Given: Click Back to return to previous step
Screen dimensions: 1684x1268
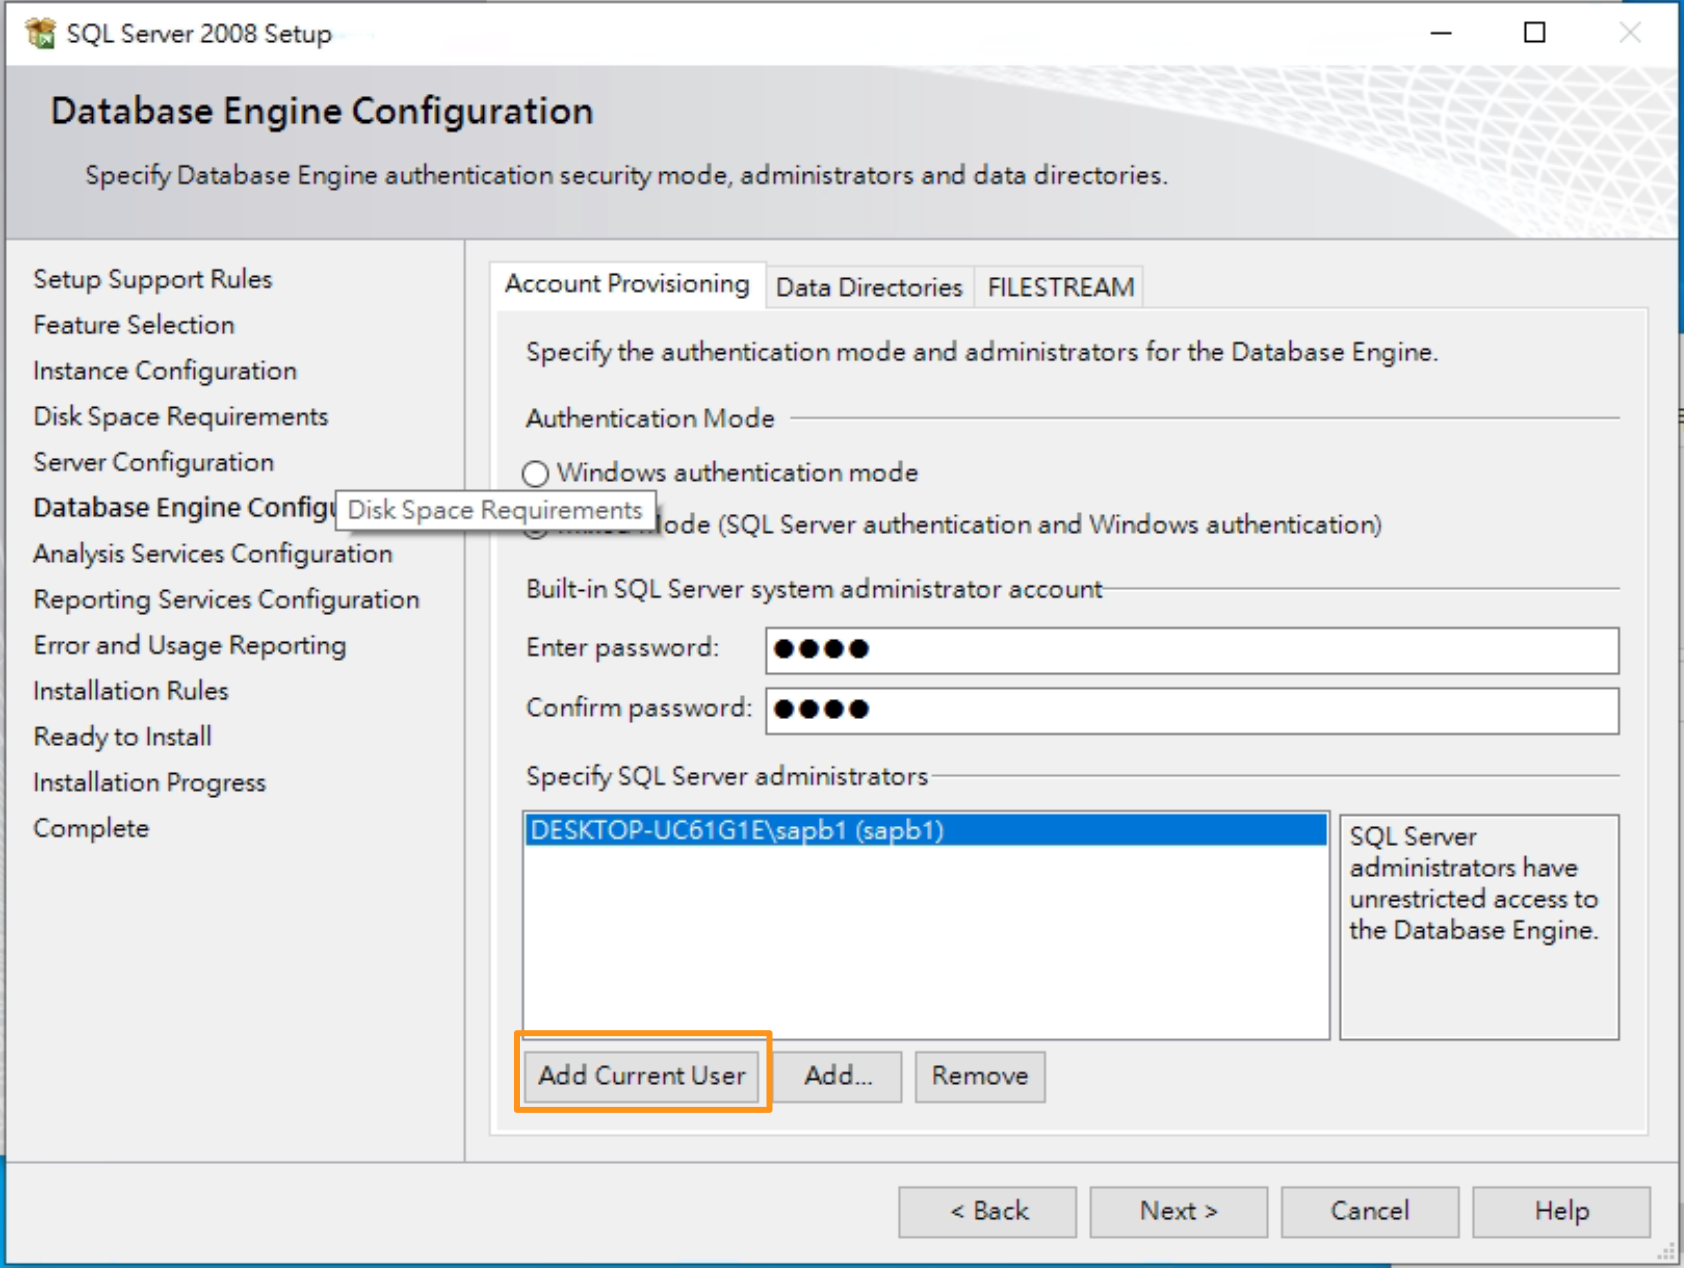Looking at the screenshot, I should [987, 1211].
